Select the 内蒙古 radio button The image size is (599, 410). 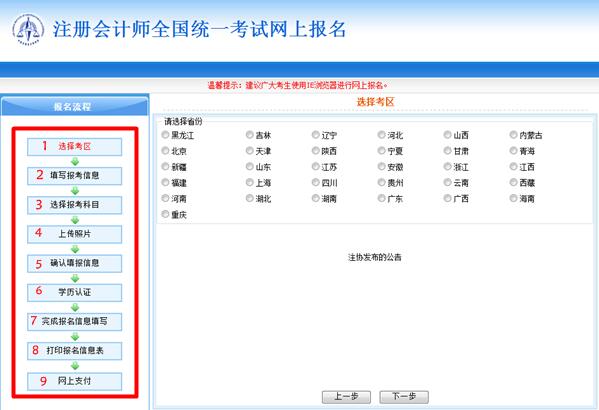[x=513, y=135]
